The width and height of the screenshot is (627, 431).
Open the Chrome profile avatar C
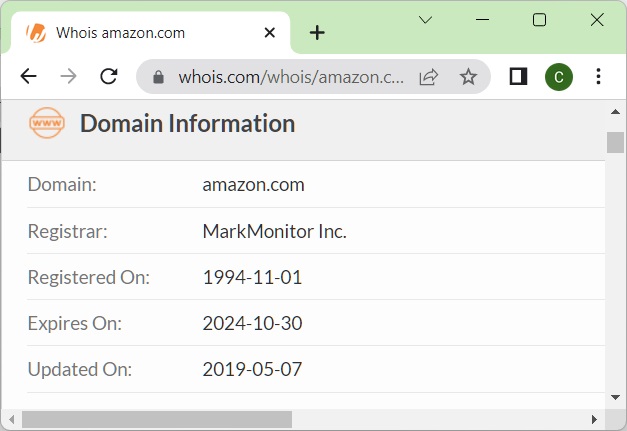coord(559,77)
